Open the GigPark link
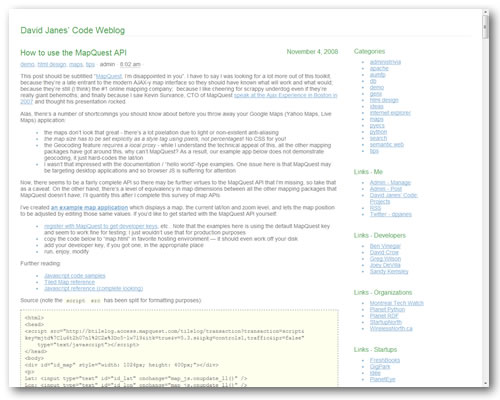Screen dimensions: 500x400 [380, 367]
